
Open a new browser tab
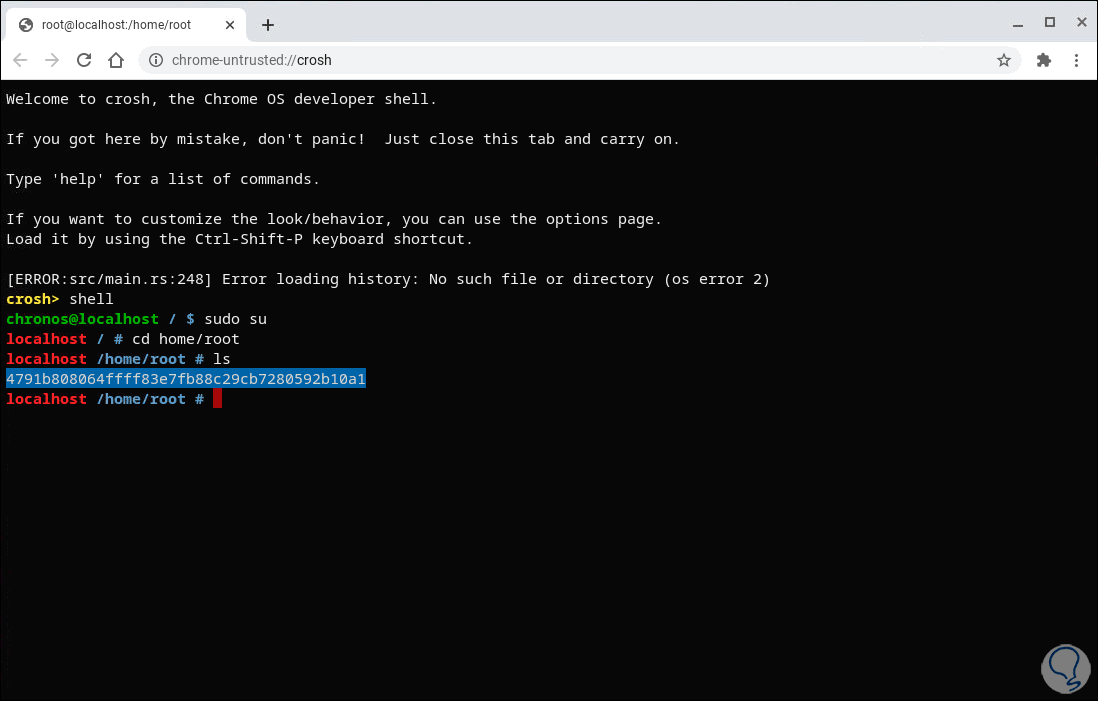click(x=267, y=24)
